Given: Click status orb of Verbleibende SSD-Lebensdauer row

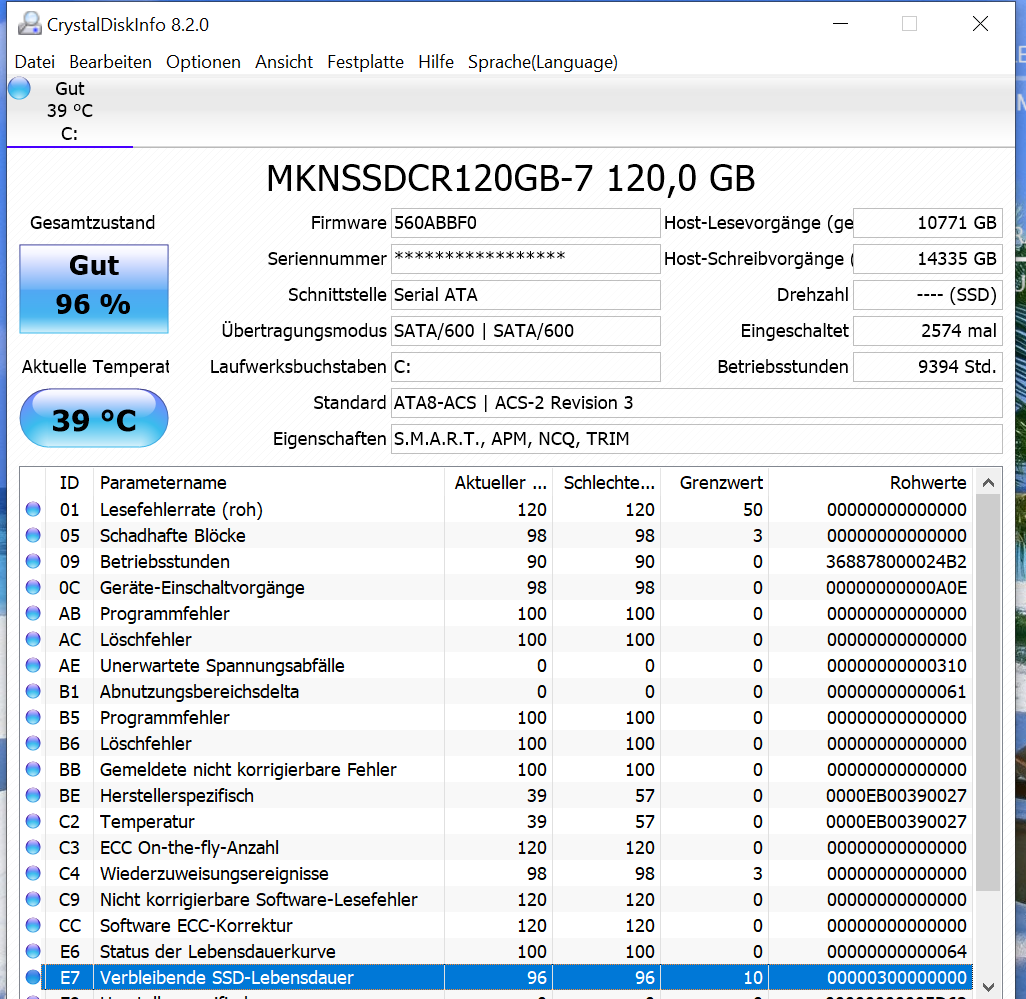Looking at the screenshot, I should (33, 977).
